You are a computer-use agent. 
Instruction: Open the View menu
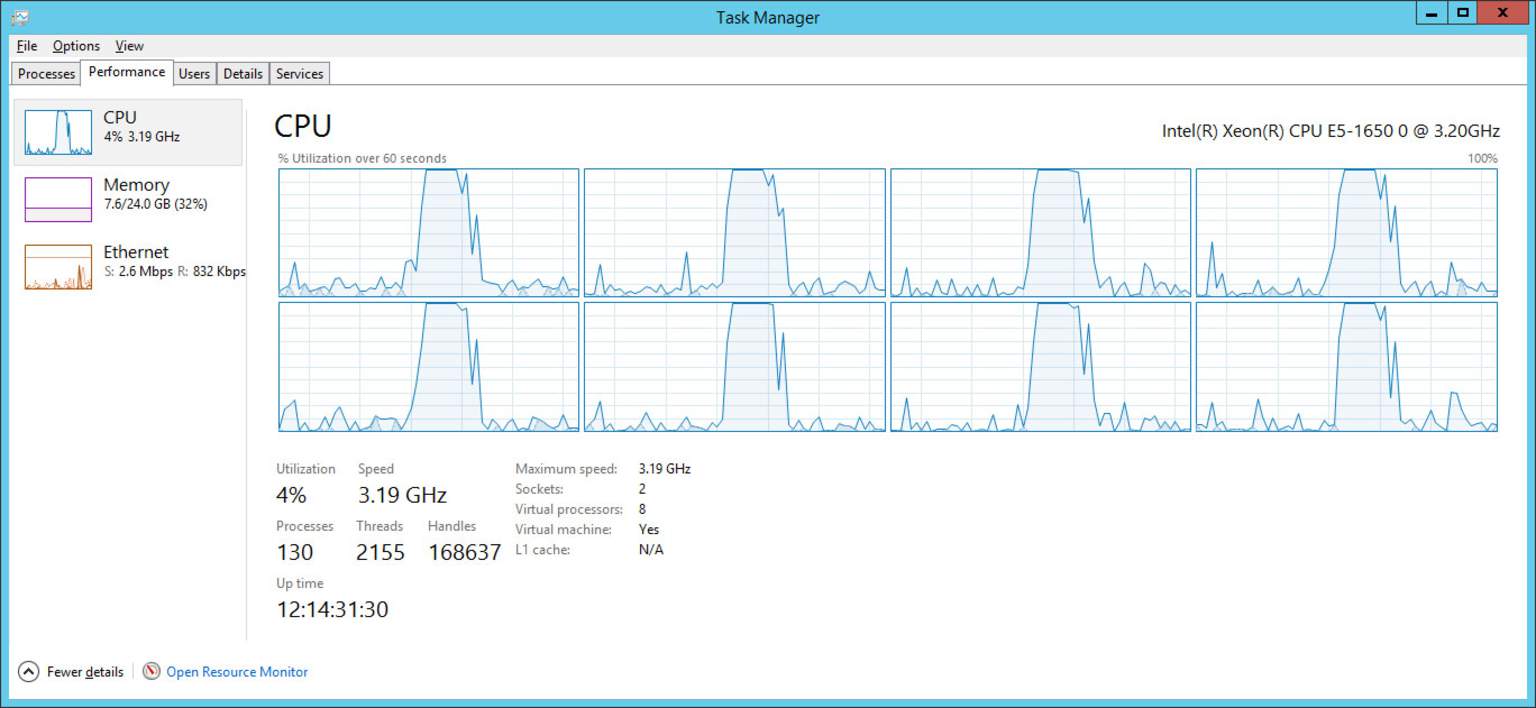(129, 46)
